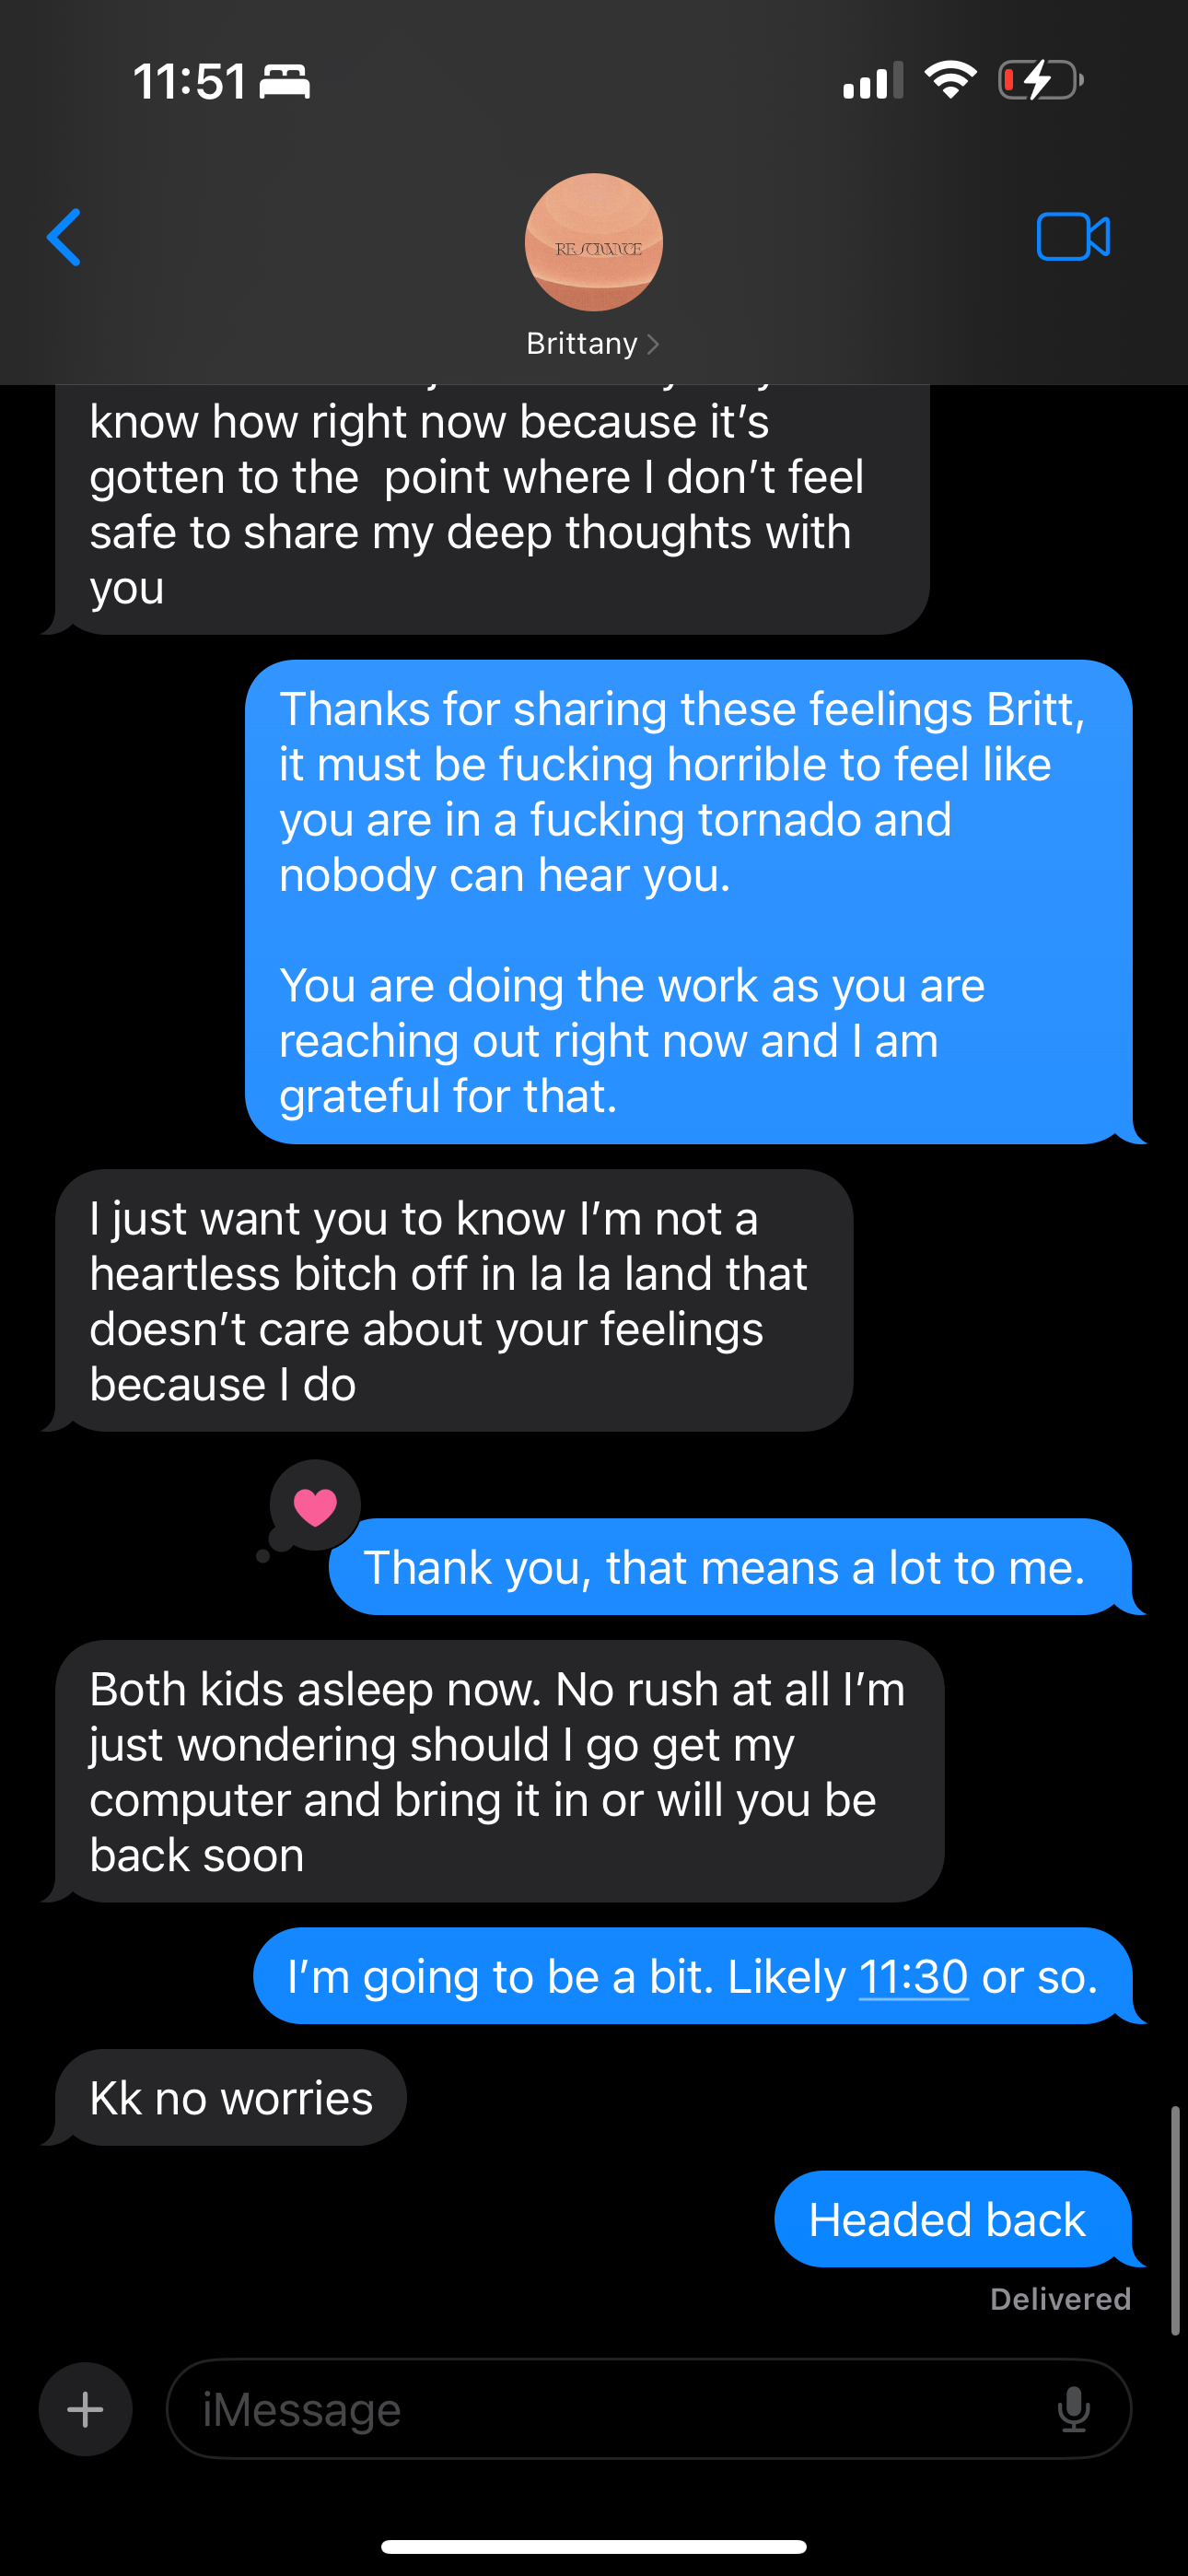Viewport: 1188px width, 2576px height.
Task: Tap the "Kk no worries" message
Action: [231, 2097]
